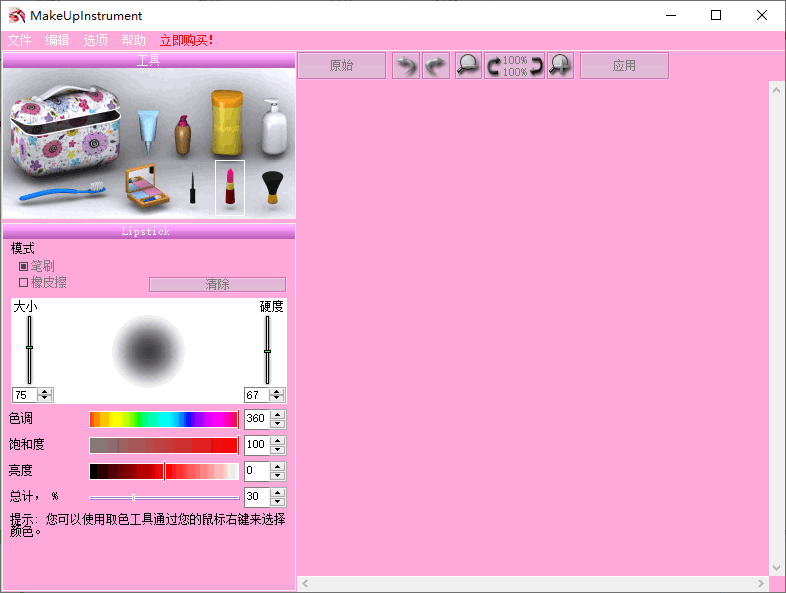
Task: Click the brush preview circle
Action: [148, 351]
